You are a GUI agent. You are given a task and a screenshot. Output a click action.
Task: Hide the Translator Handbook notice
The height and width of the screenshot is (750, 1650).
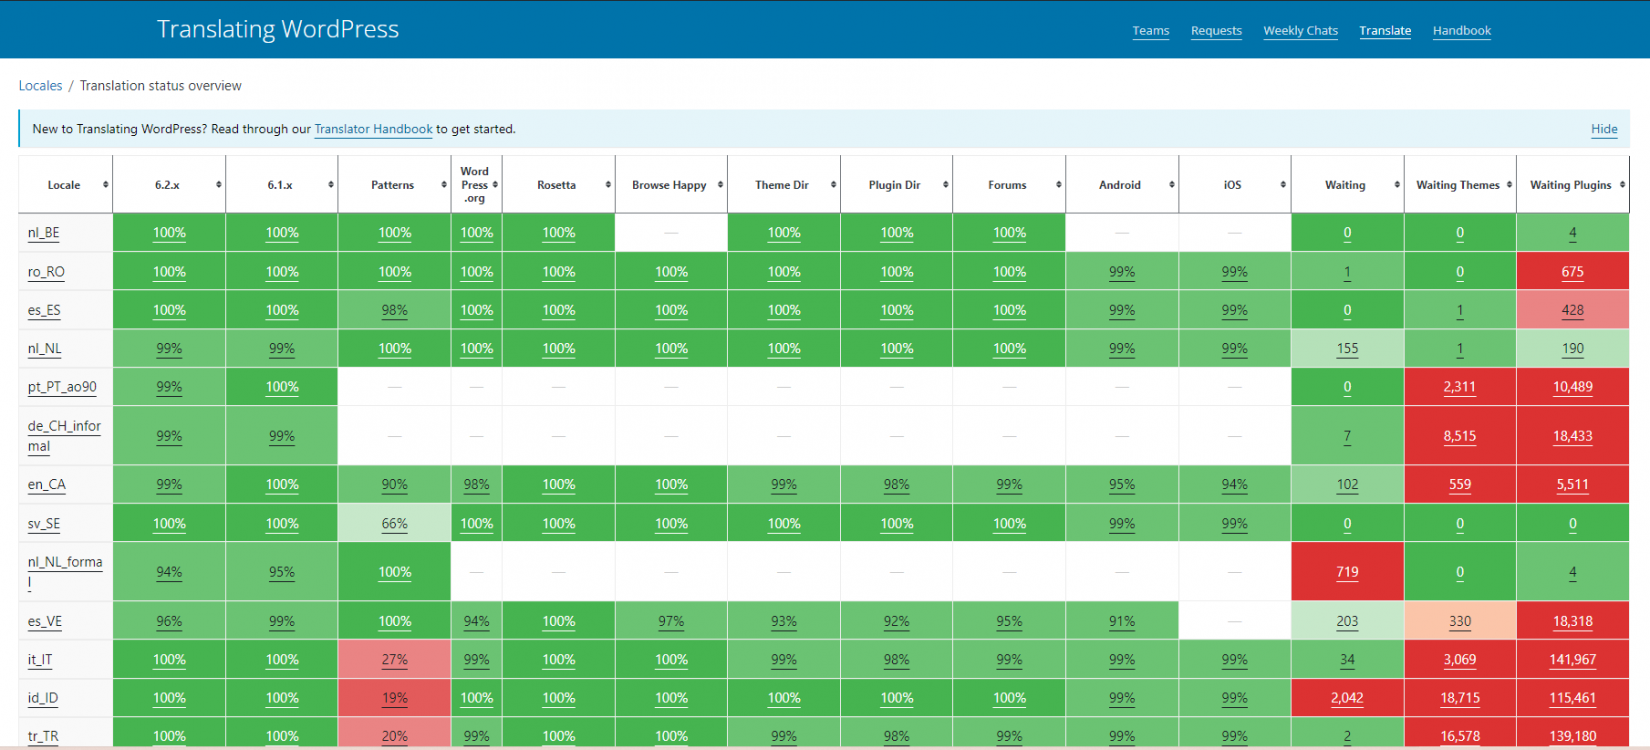1603,129
